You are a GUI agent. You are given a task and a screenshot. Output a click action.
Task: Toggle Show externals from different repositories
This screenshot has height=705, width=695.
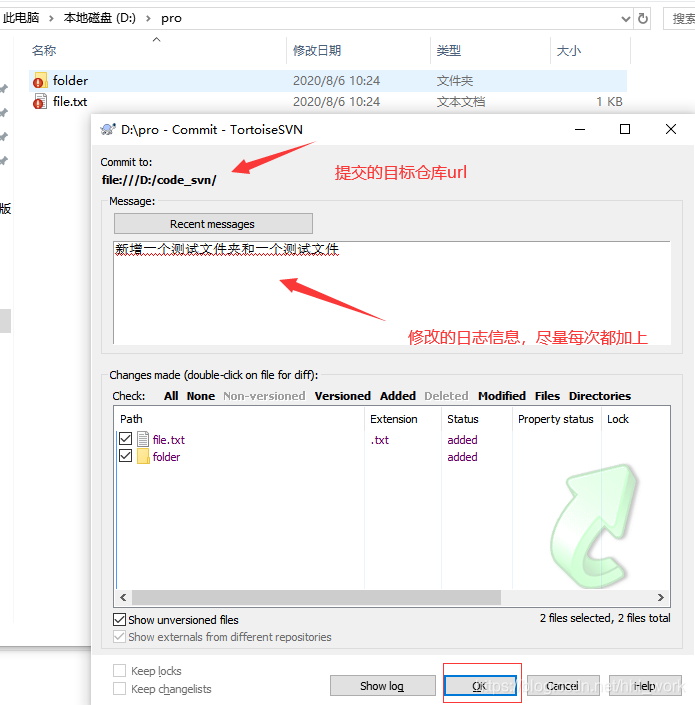point(119,637)
